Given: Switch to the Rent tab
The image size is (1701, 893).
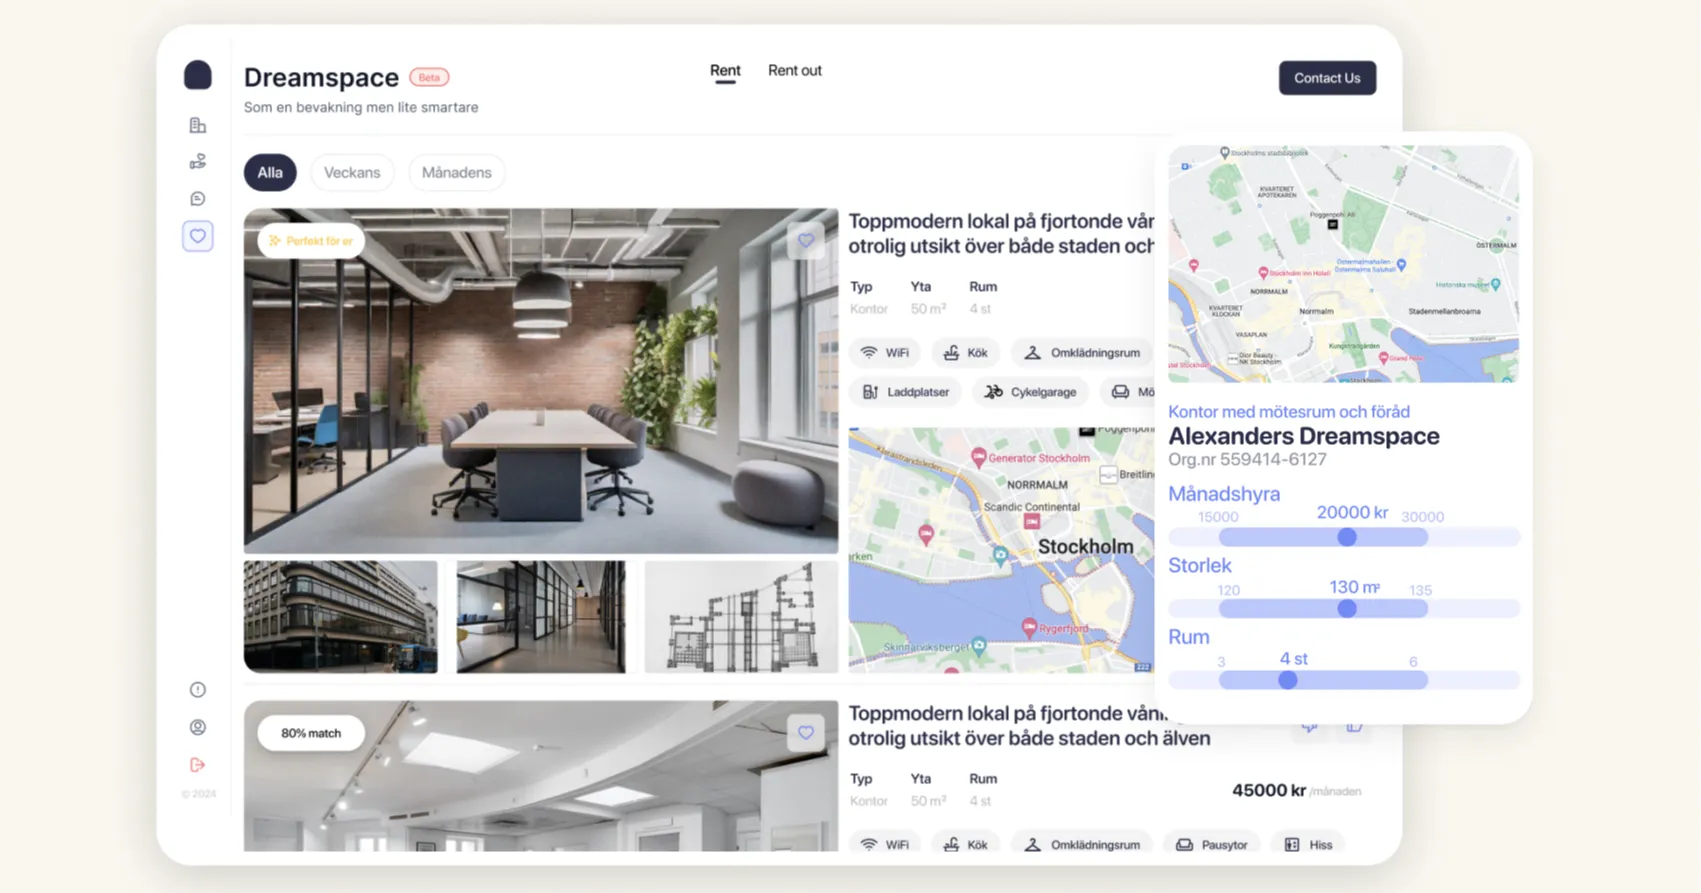Looking at the screenshot, I should point(725,70).
